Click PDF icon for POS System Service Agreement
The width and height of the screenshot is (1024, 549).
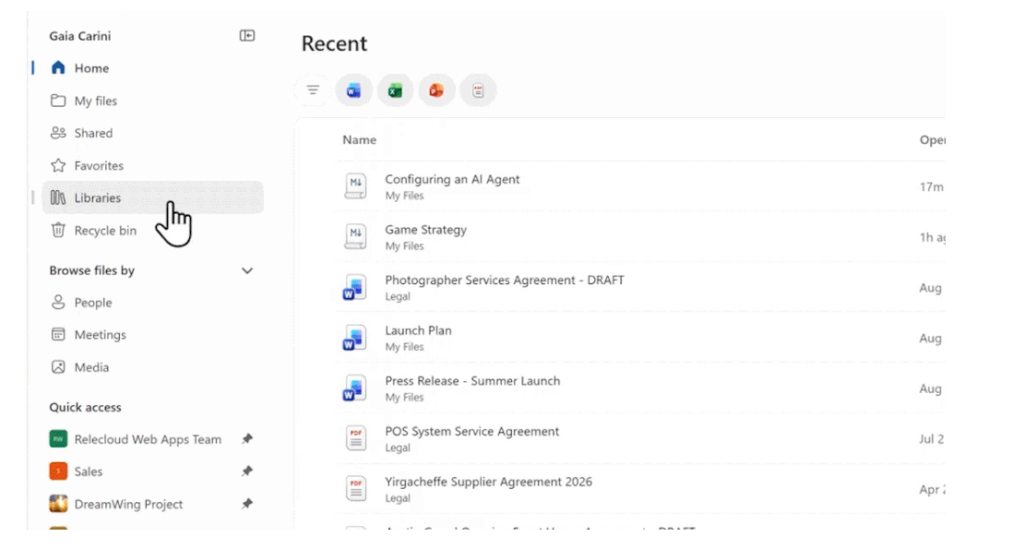click(356, 439)
